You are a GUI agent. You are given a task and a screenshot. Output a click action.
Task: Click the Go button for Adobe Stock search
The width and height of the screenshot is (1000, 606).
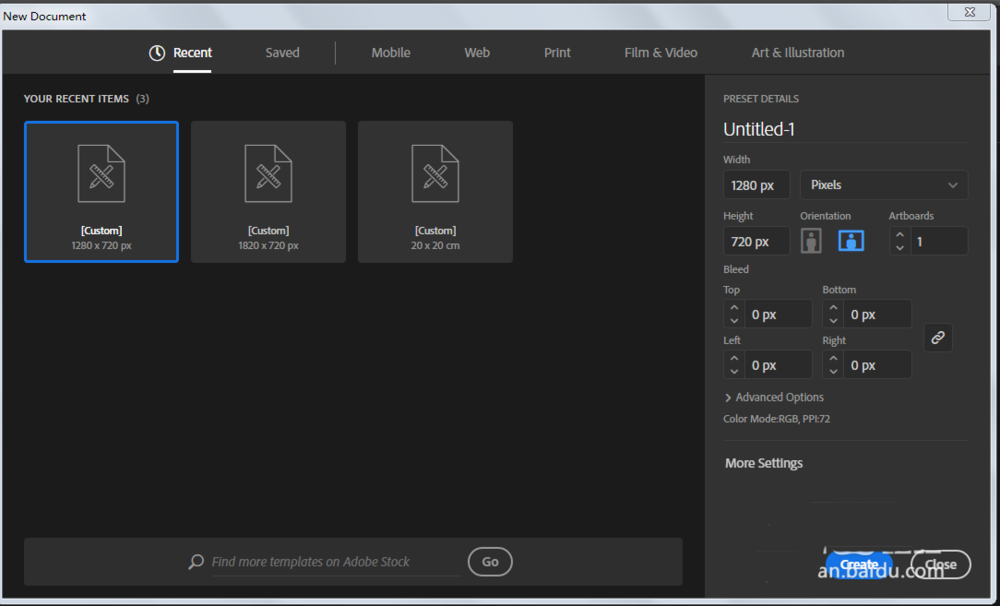490,561
